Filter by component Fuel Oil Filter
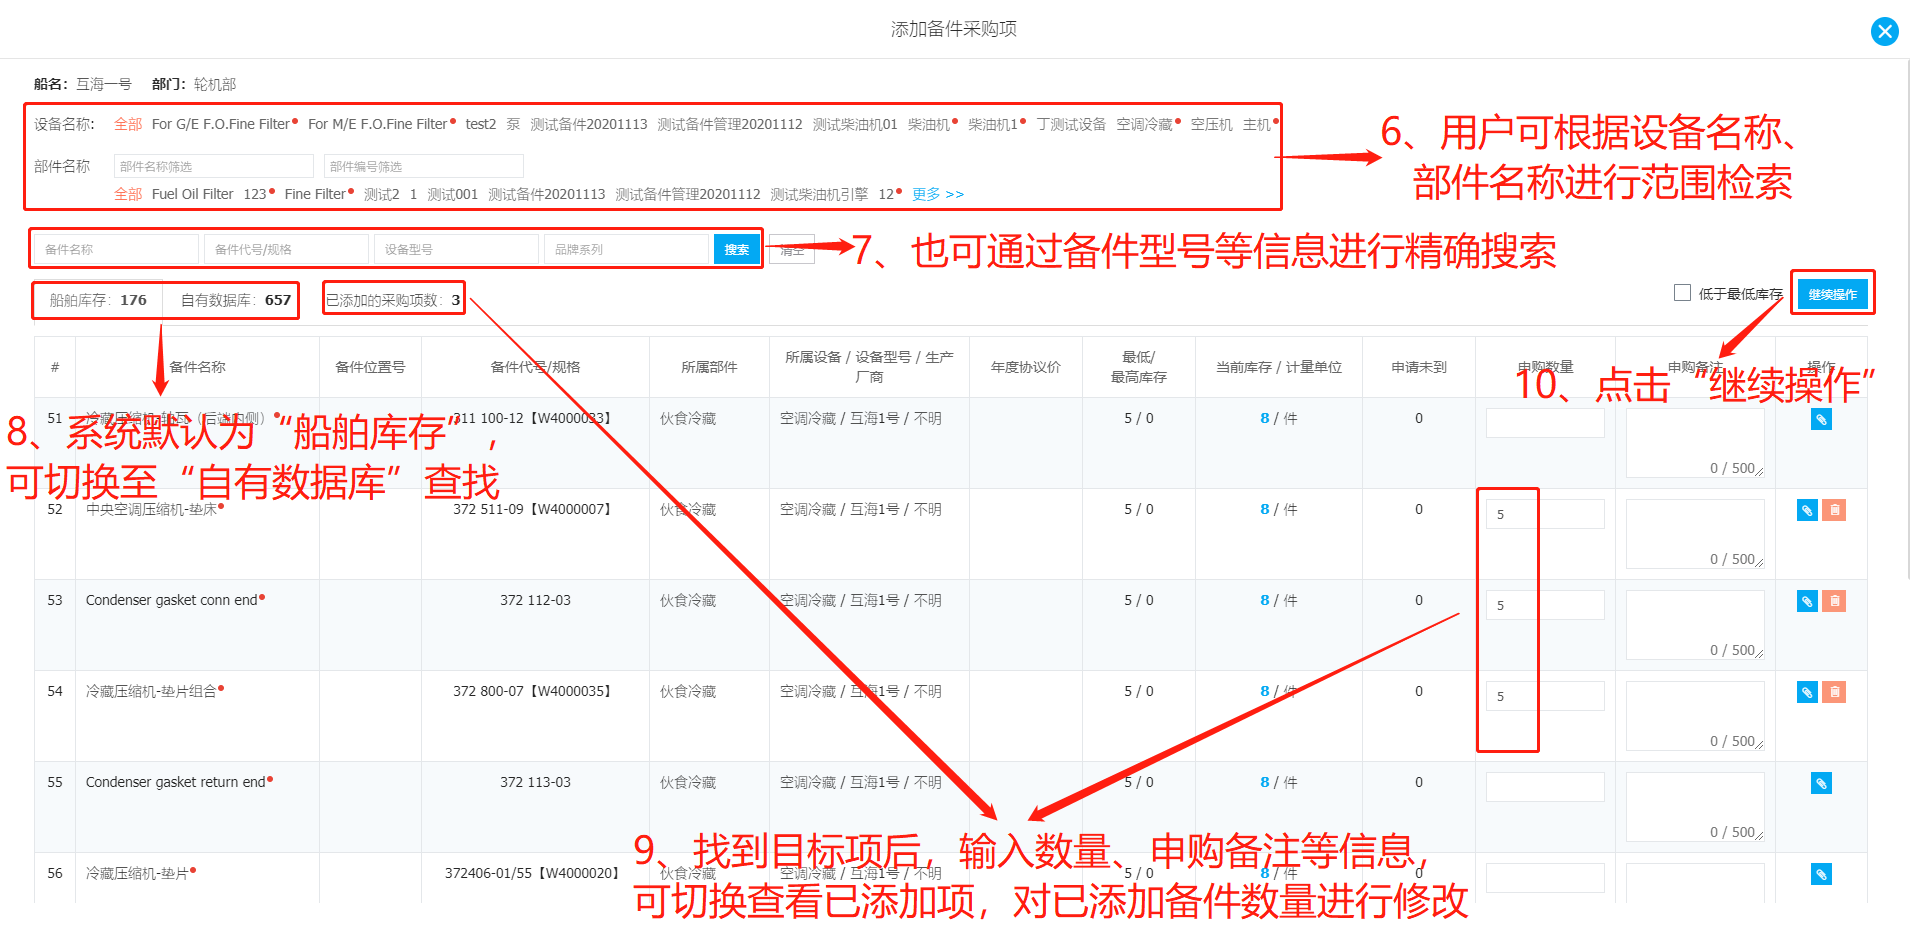Image resolution: width=1910 pixels, height=940 pixels. pyautogui.click(x=193, y=194)
